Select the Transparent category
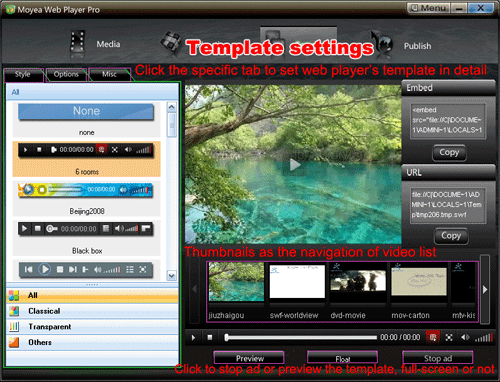This screenshot has width=500, height=382. [92, 327]
